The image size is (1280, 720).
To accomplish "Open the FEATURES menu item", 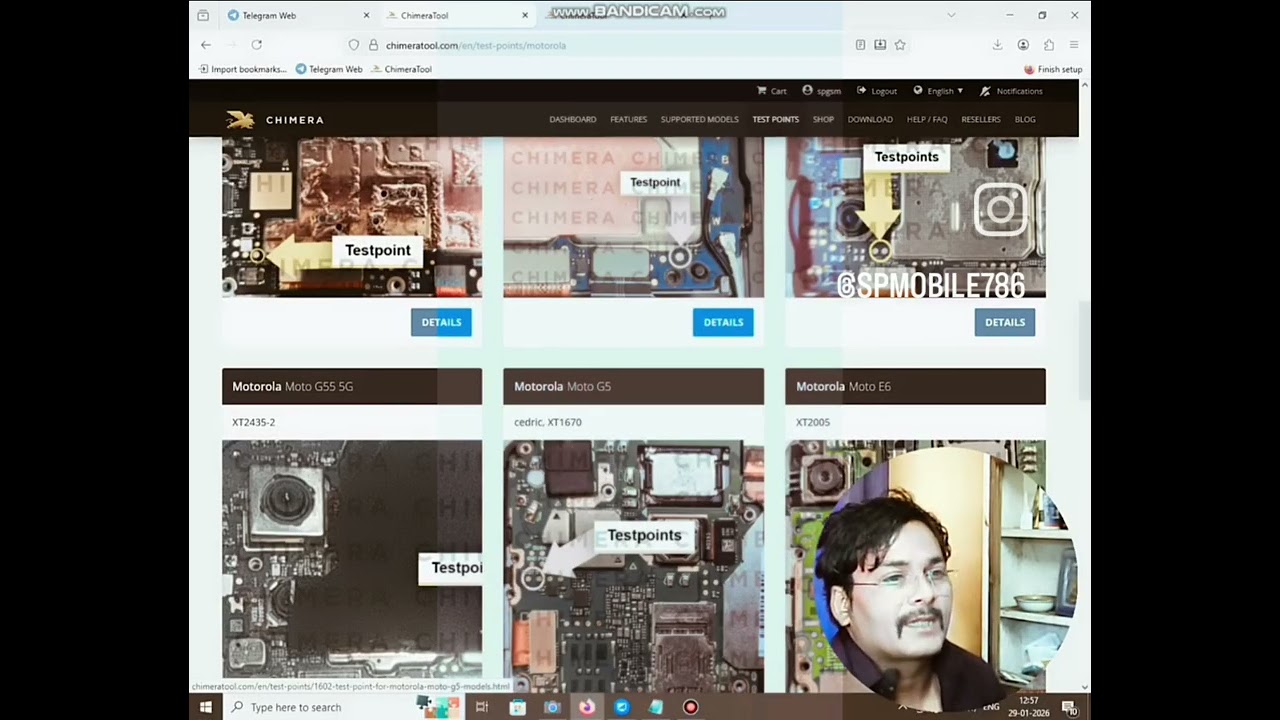I will click(629, 119).
